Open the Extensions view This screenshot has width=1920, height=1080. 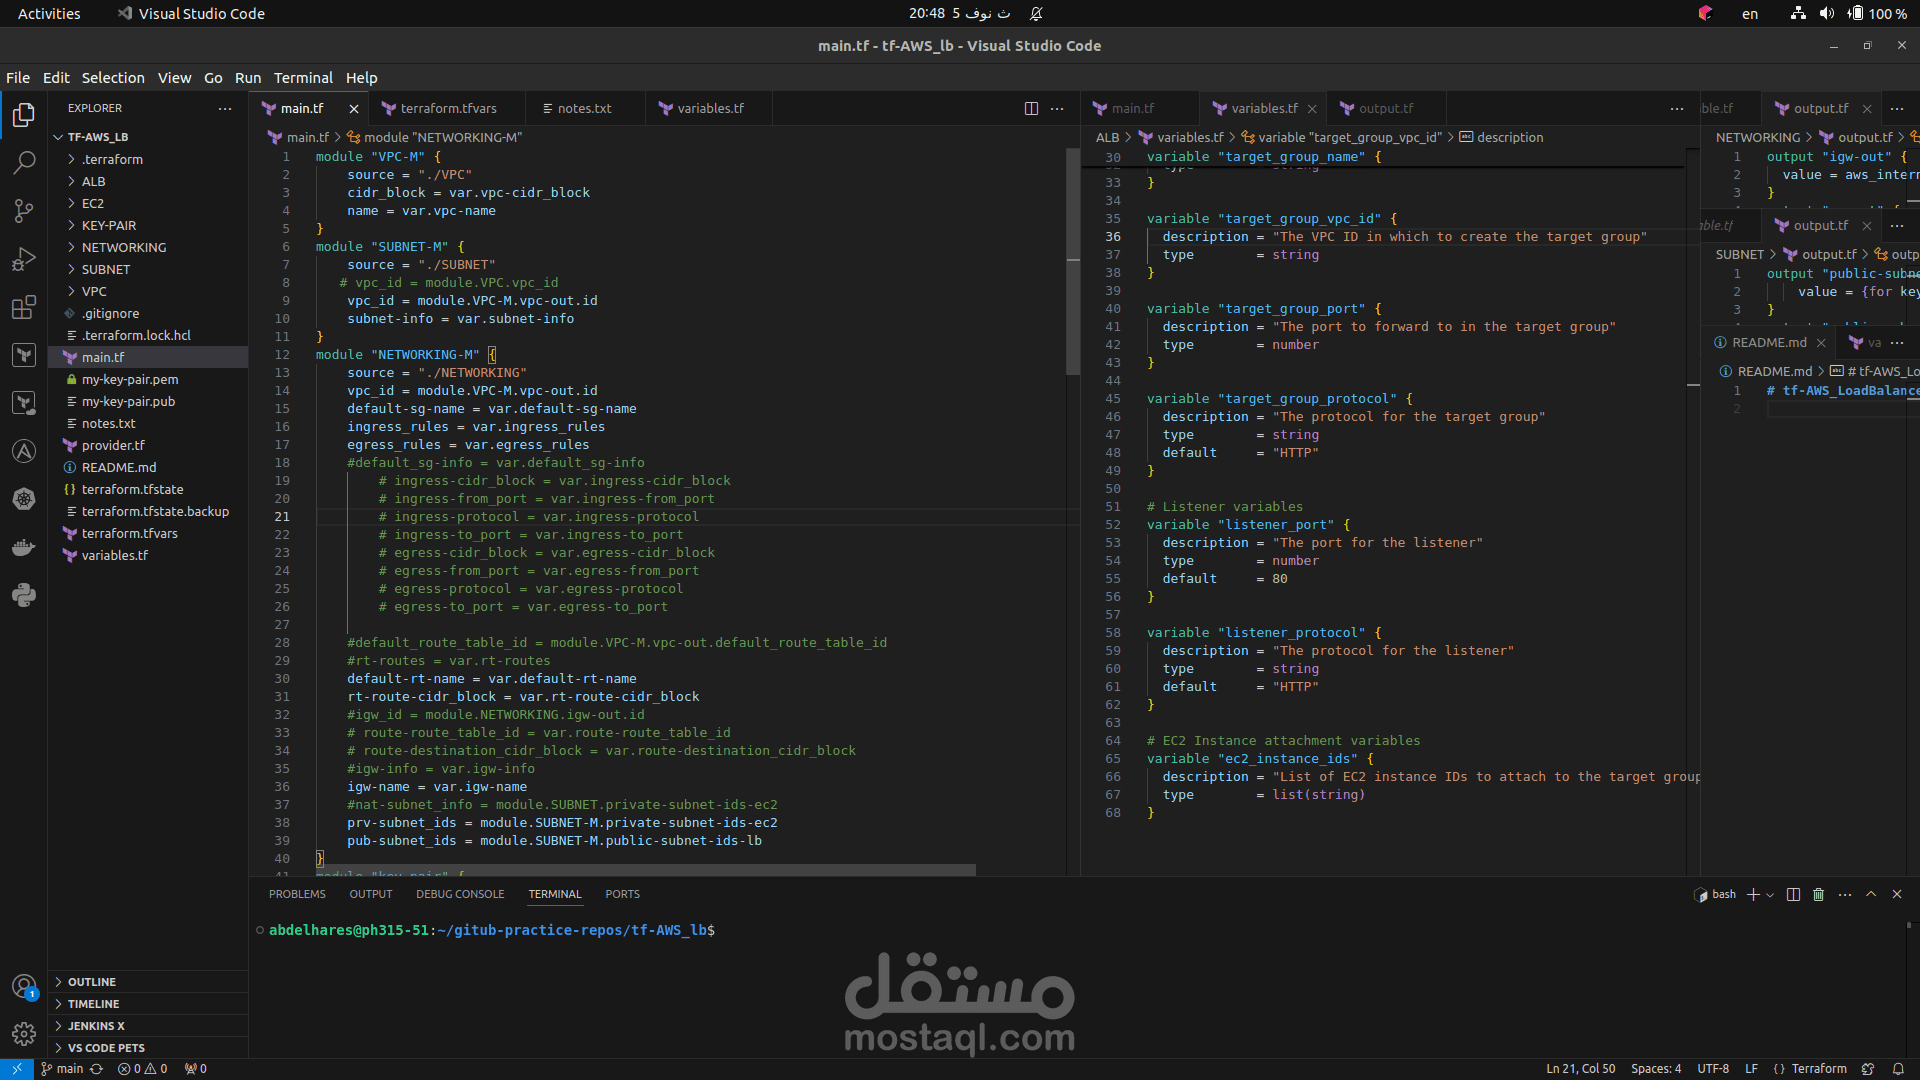point(24,307)
